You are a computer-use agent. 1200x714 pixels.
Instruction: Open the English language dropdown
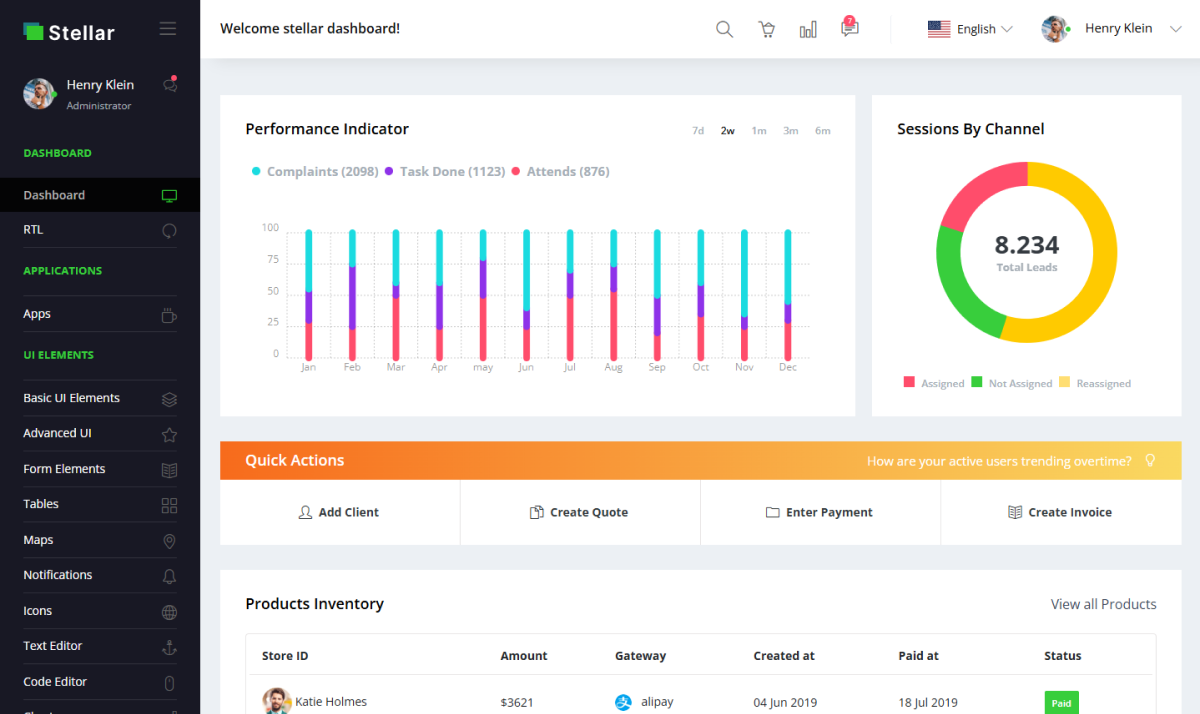[x=970, y=29]
